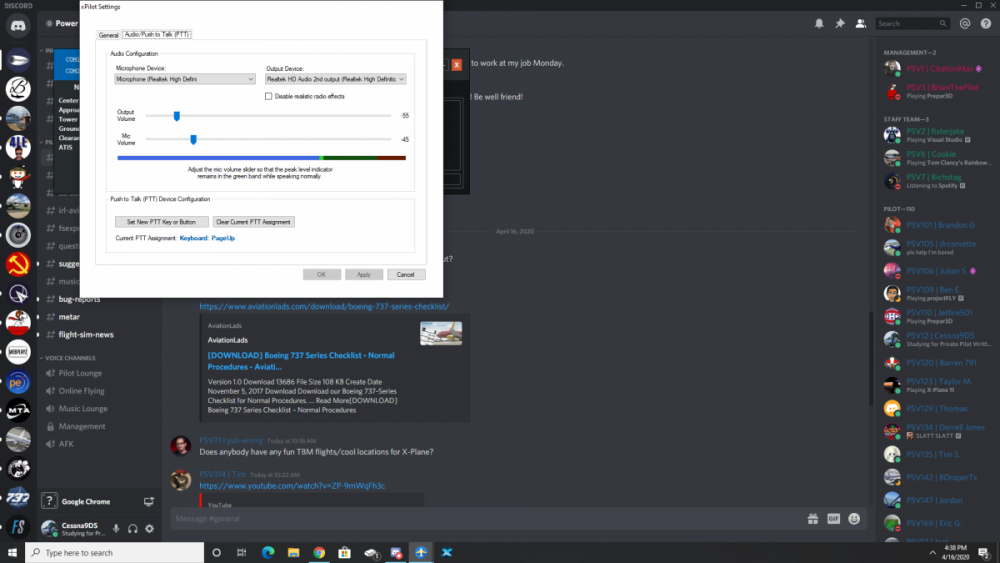This screenshot has height=563, width=1000.
Task: Open the 737 server icon
Action: [x=18, y=497]
